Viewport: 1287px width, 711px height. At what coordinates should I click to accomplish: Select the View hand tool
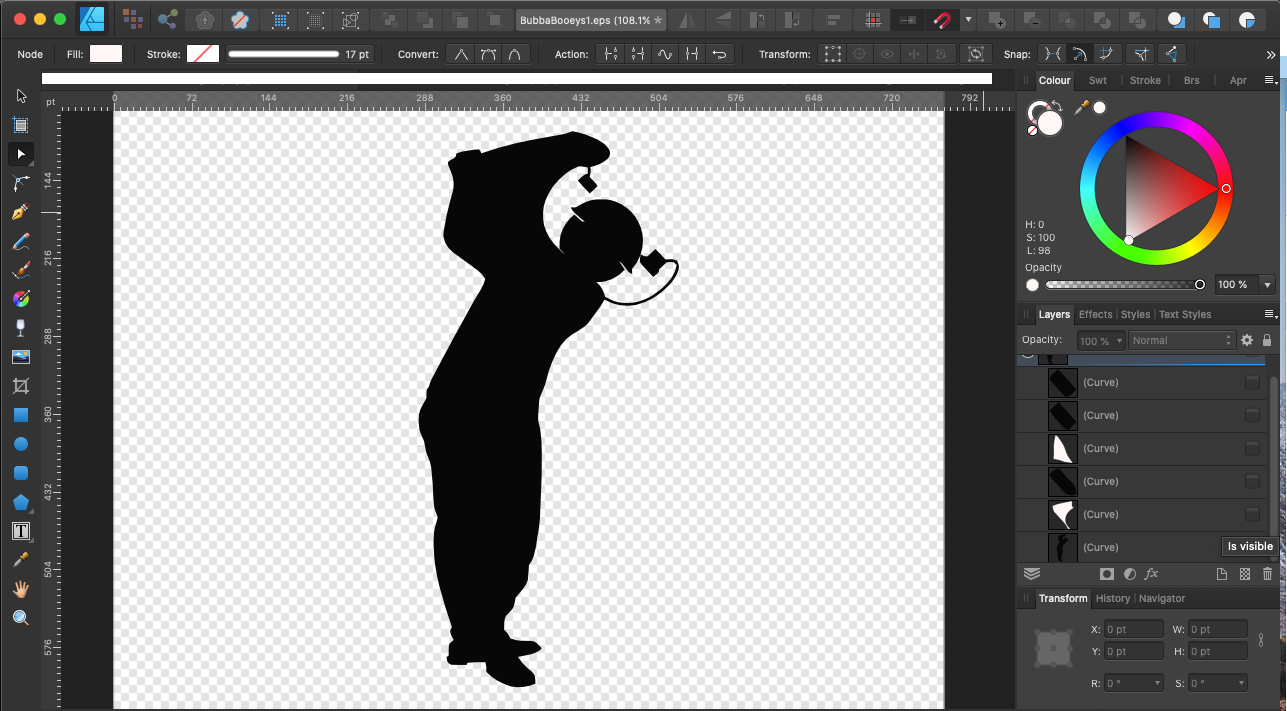[21, 589]
